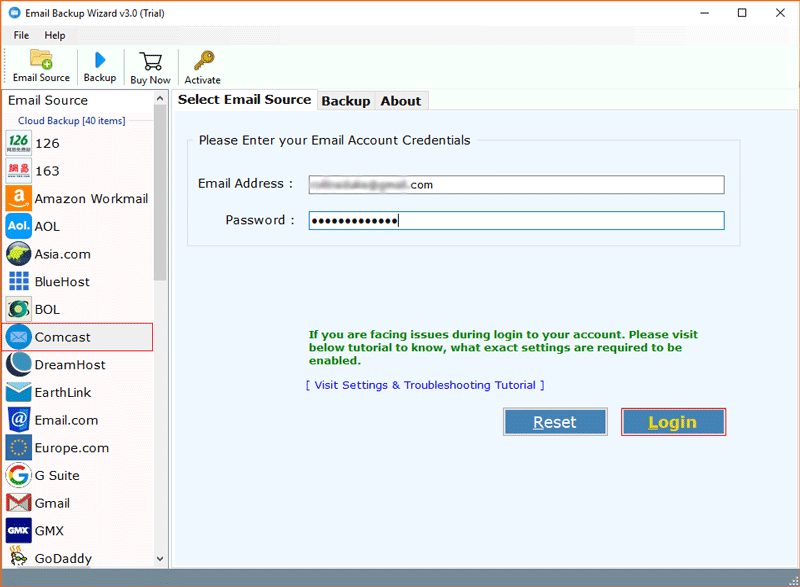Switch to the Select Email Source tab
Viewport: 800px width, 587px height.
coord(244,99)
